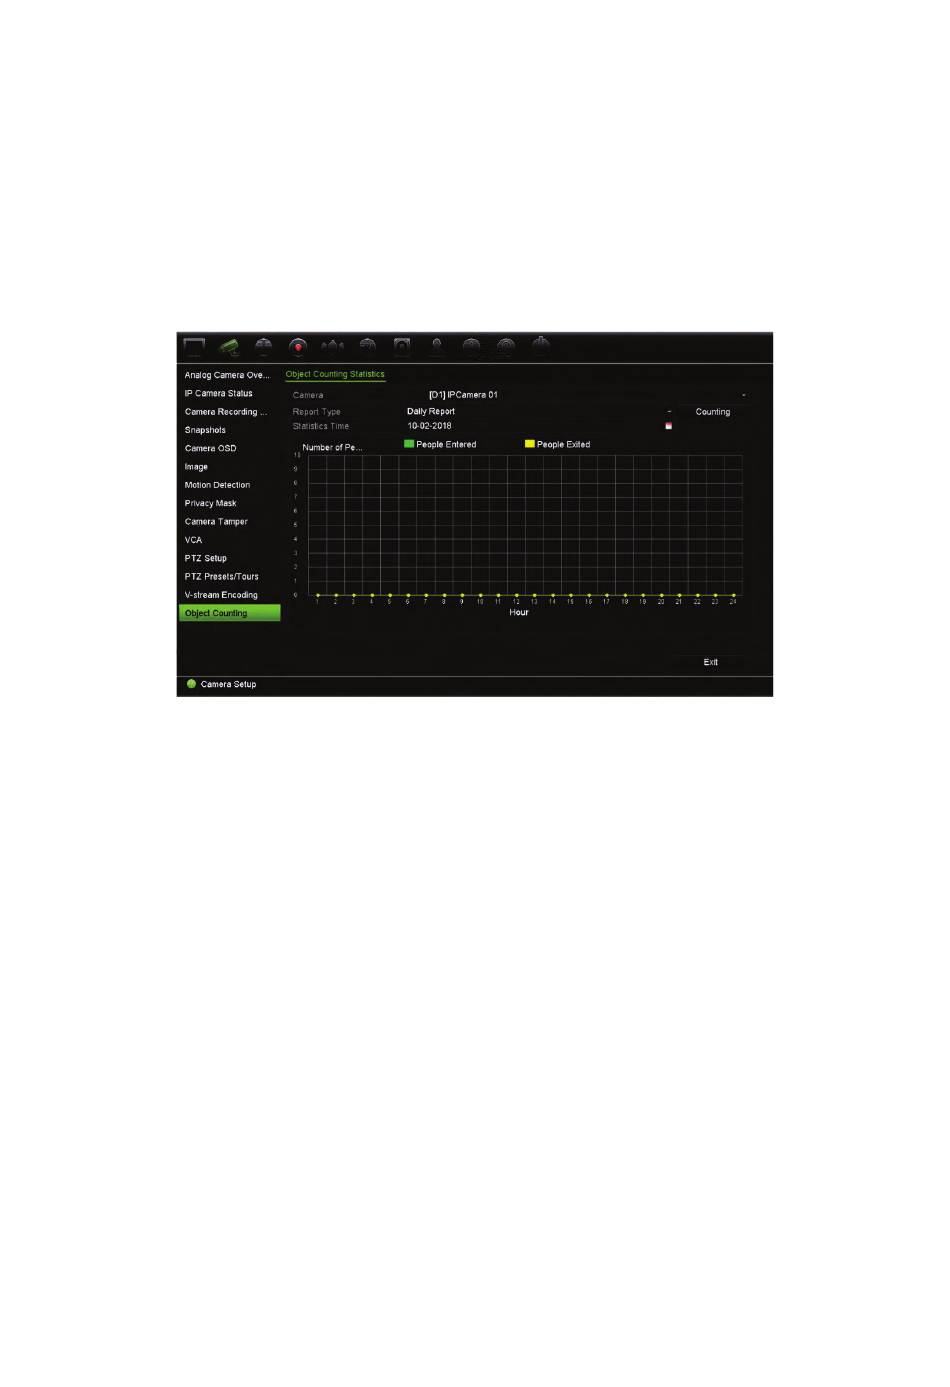Viewport: 950px width, 1387px height.
Task: Open the user management person icon
Action: click(436, 347)
